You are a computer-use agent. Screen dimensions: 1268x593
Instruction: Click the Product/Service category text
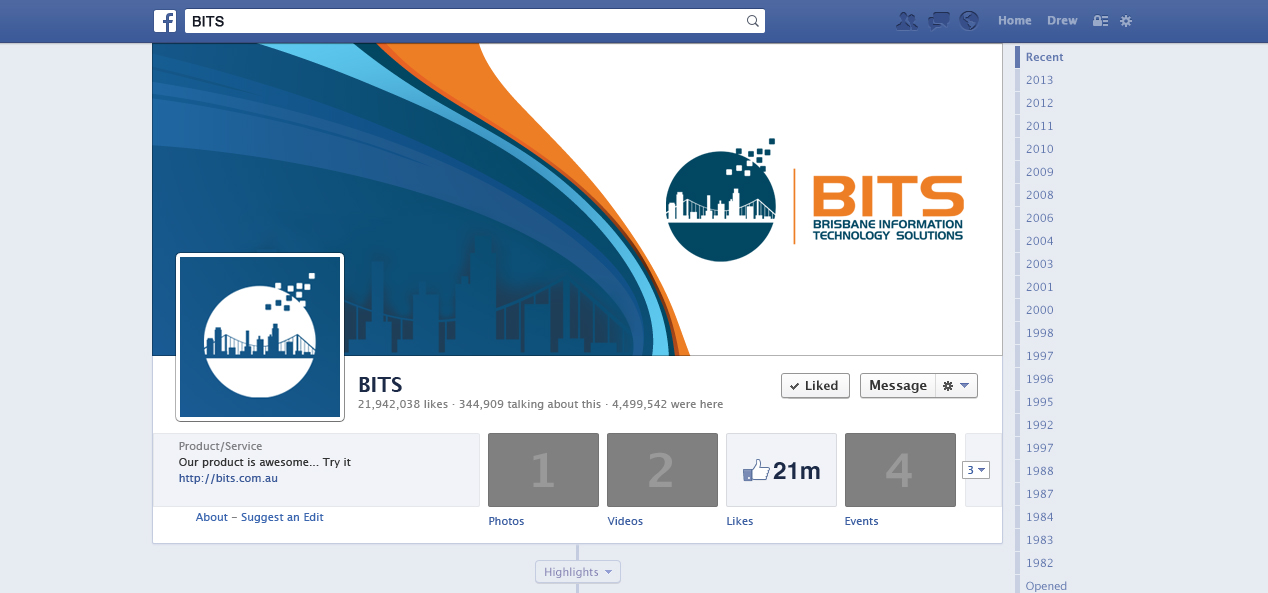coord(220,446)
